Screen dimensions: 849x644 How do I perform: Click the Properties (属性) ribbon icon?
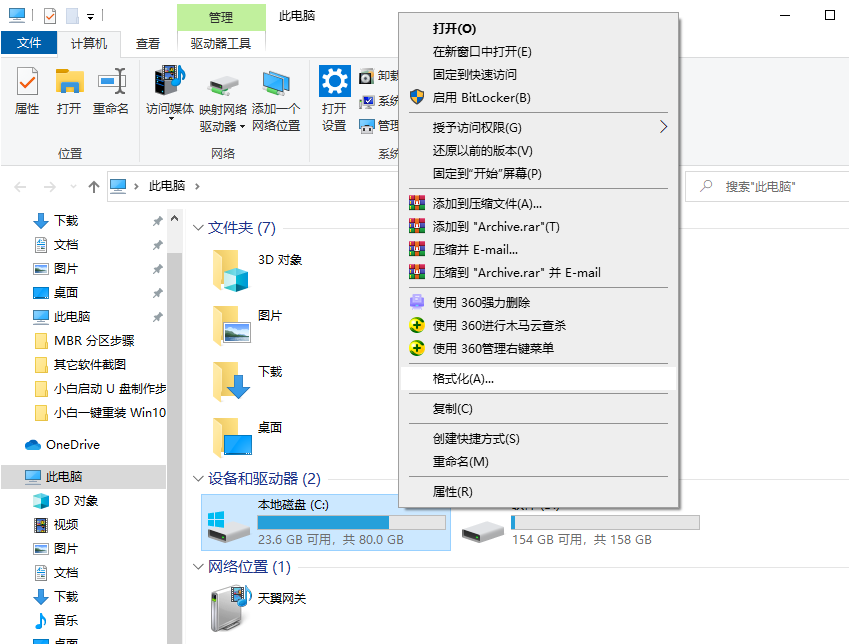point(27,90)
